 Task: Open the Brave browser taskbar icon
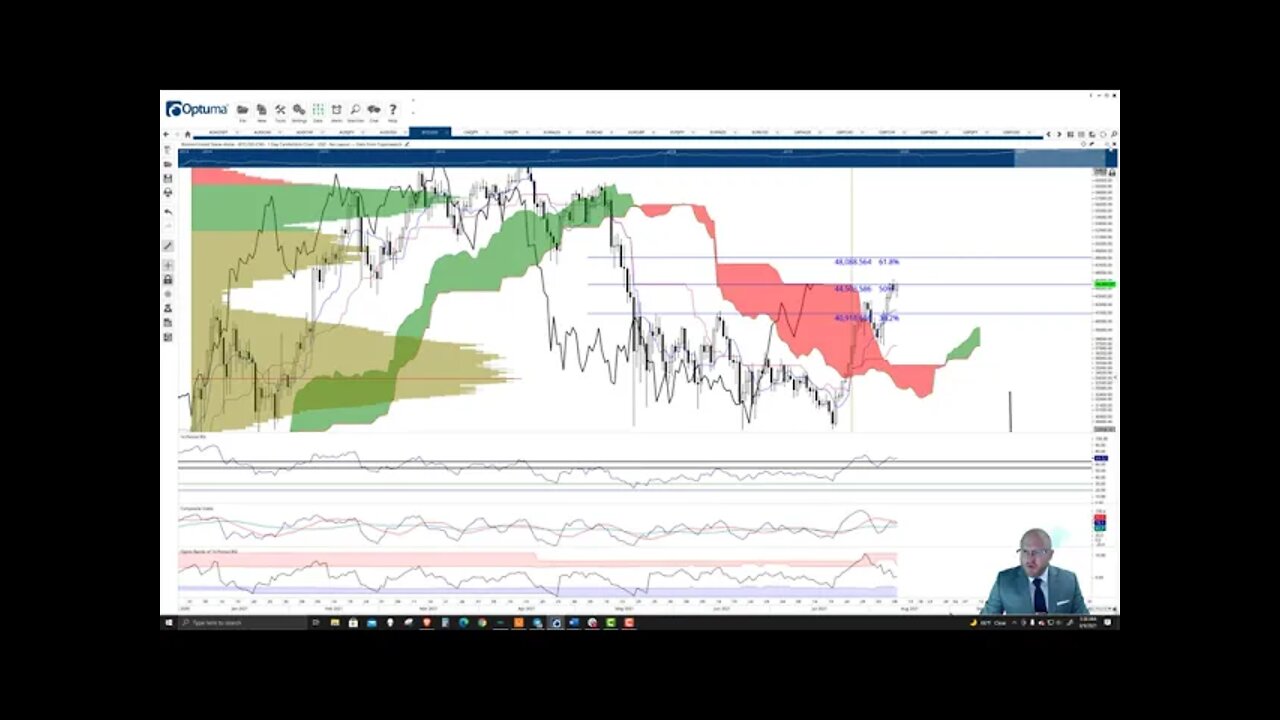[426, 622]
